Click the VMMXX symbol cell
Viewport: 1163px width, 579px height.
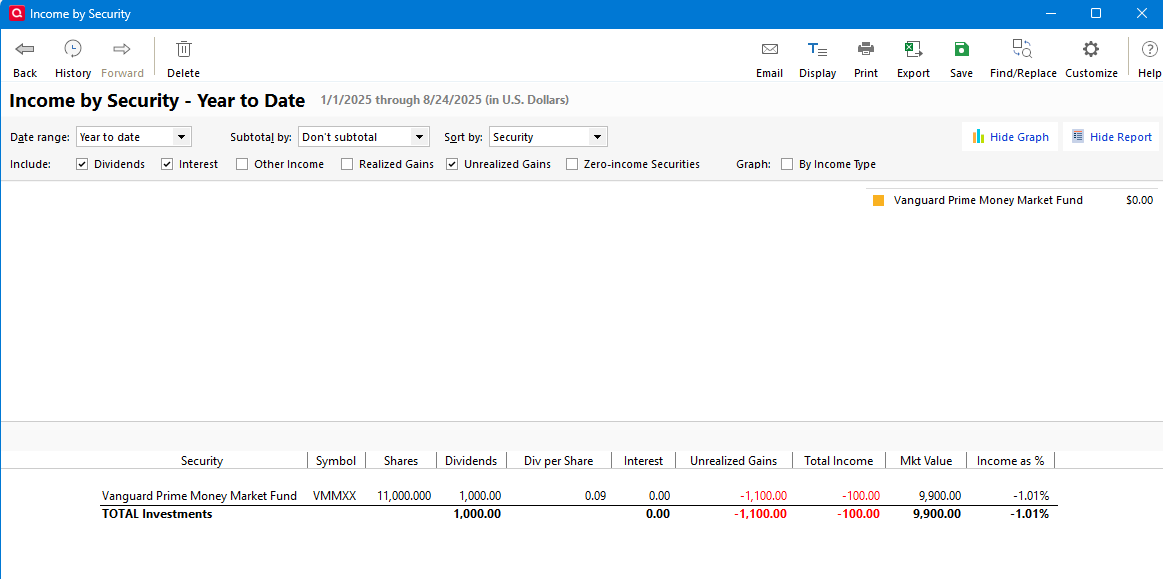[335, 496]
